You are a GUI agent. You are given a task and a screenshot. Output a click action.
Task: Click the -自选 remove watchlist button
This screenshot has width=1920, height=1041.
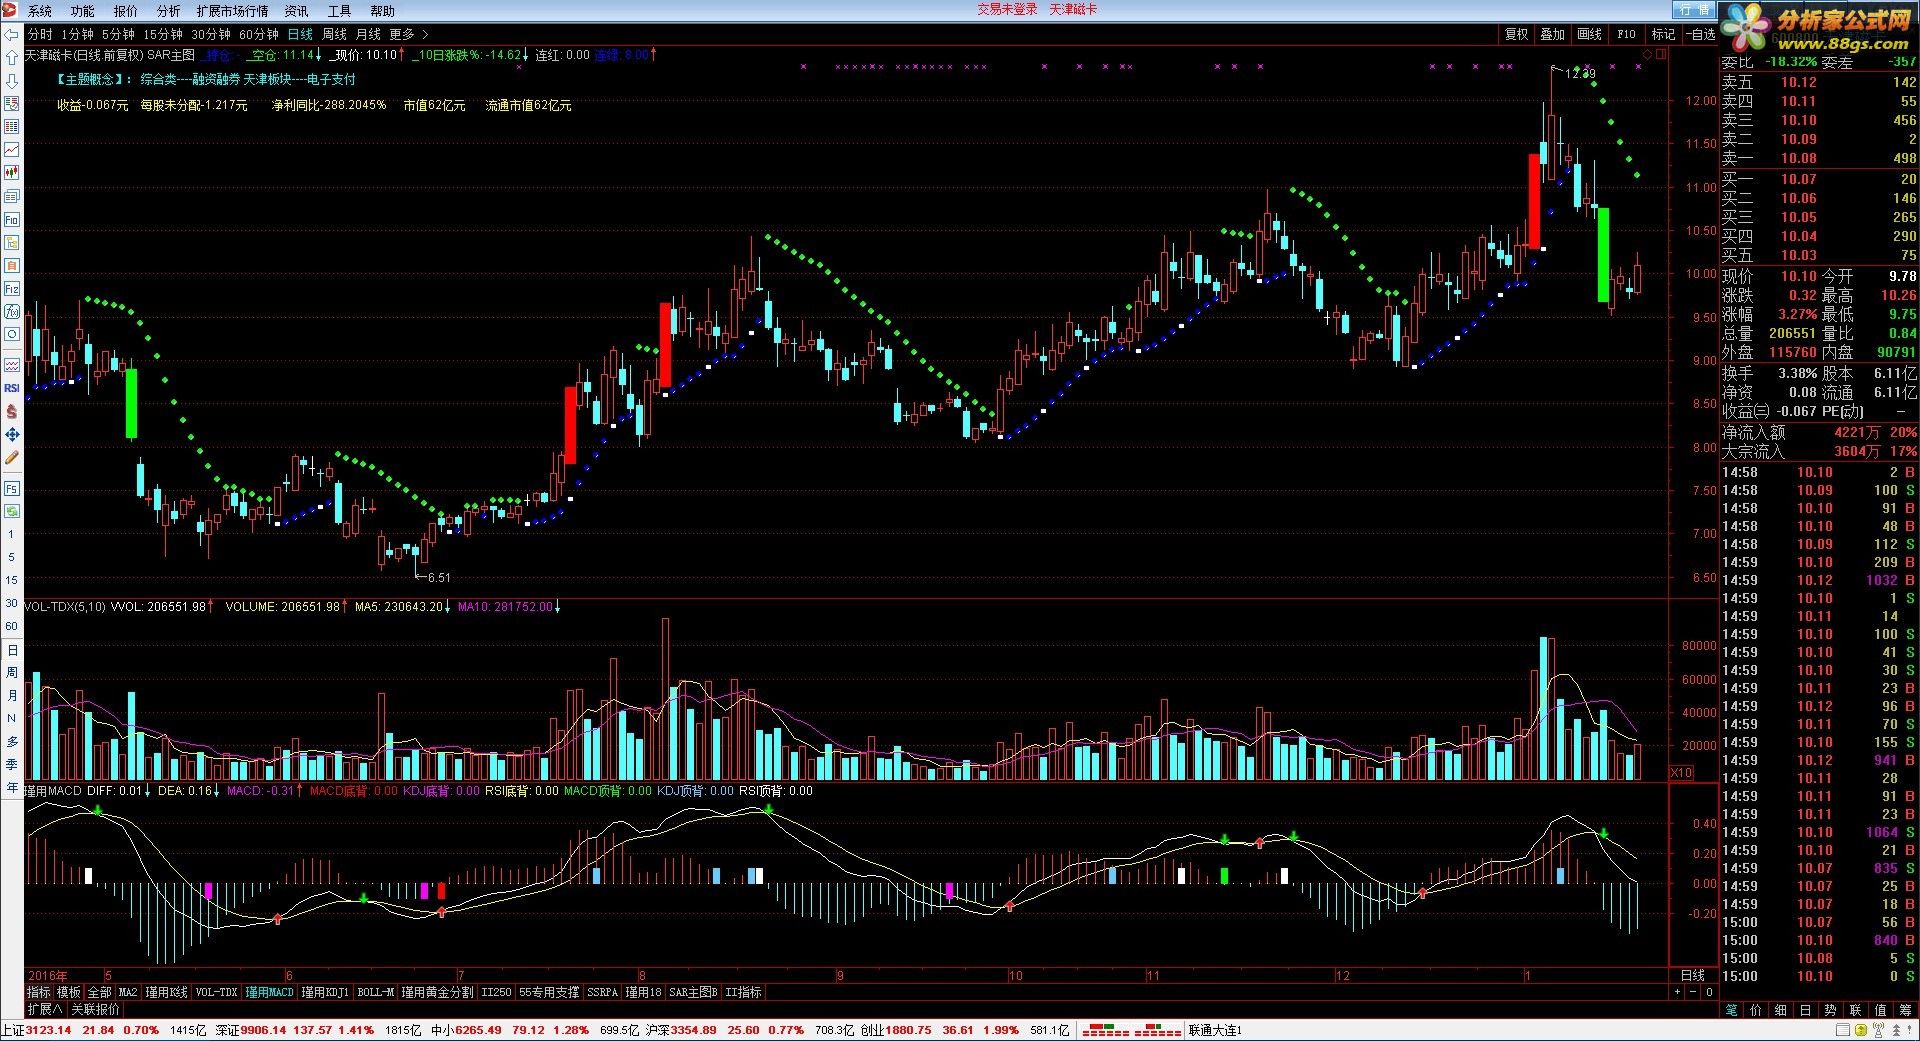coord(1700,34)
